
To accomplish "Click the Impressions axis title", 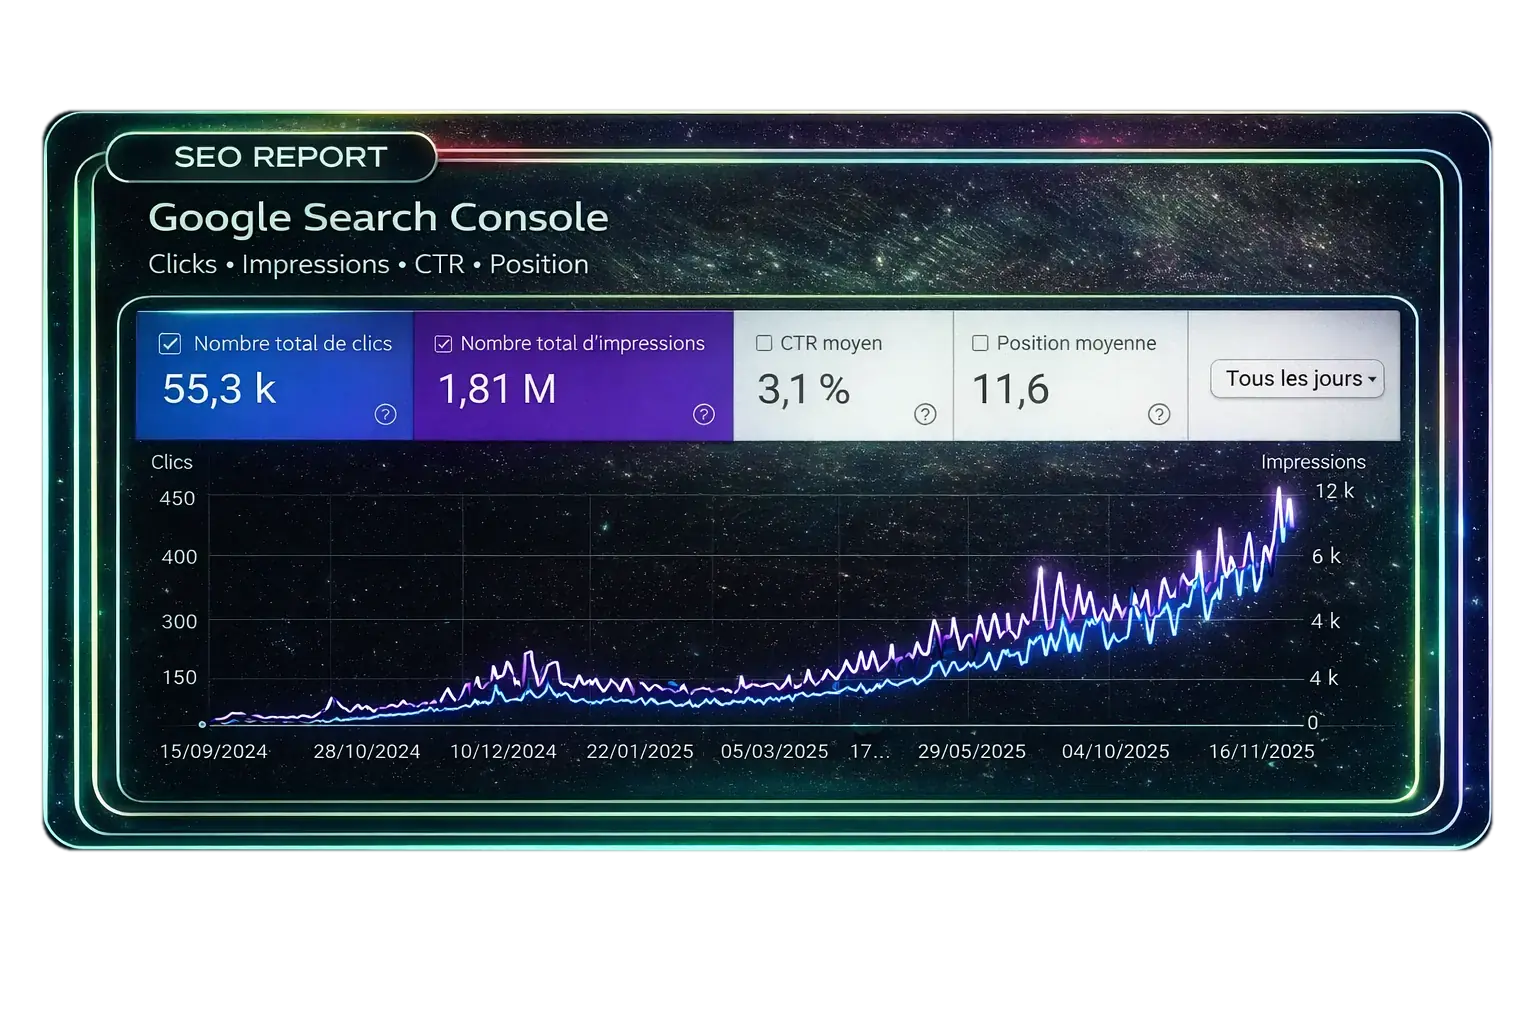I will tap(1313, 462).
